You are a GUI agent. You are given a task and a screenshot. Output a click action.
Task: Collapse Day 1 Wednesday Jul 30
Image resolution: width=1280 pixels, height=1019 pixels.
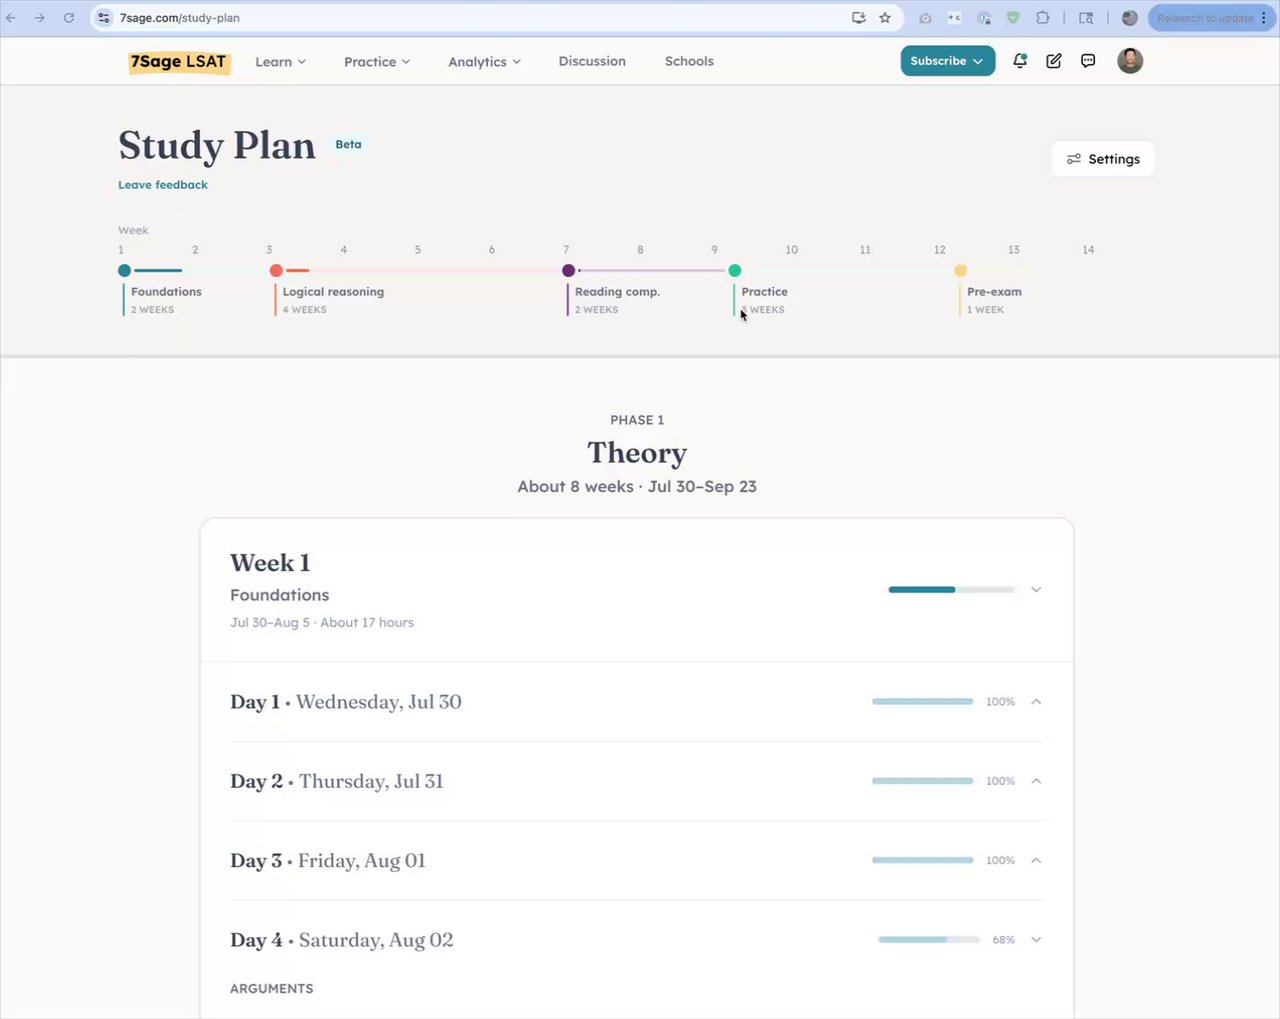pyautogui.click(x=1036, y=702)
